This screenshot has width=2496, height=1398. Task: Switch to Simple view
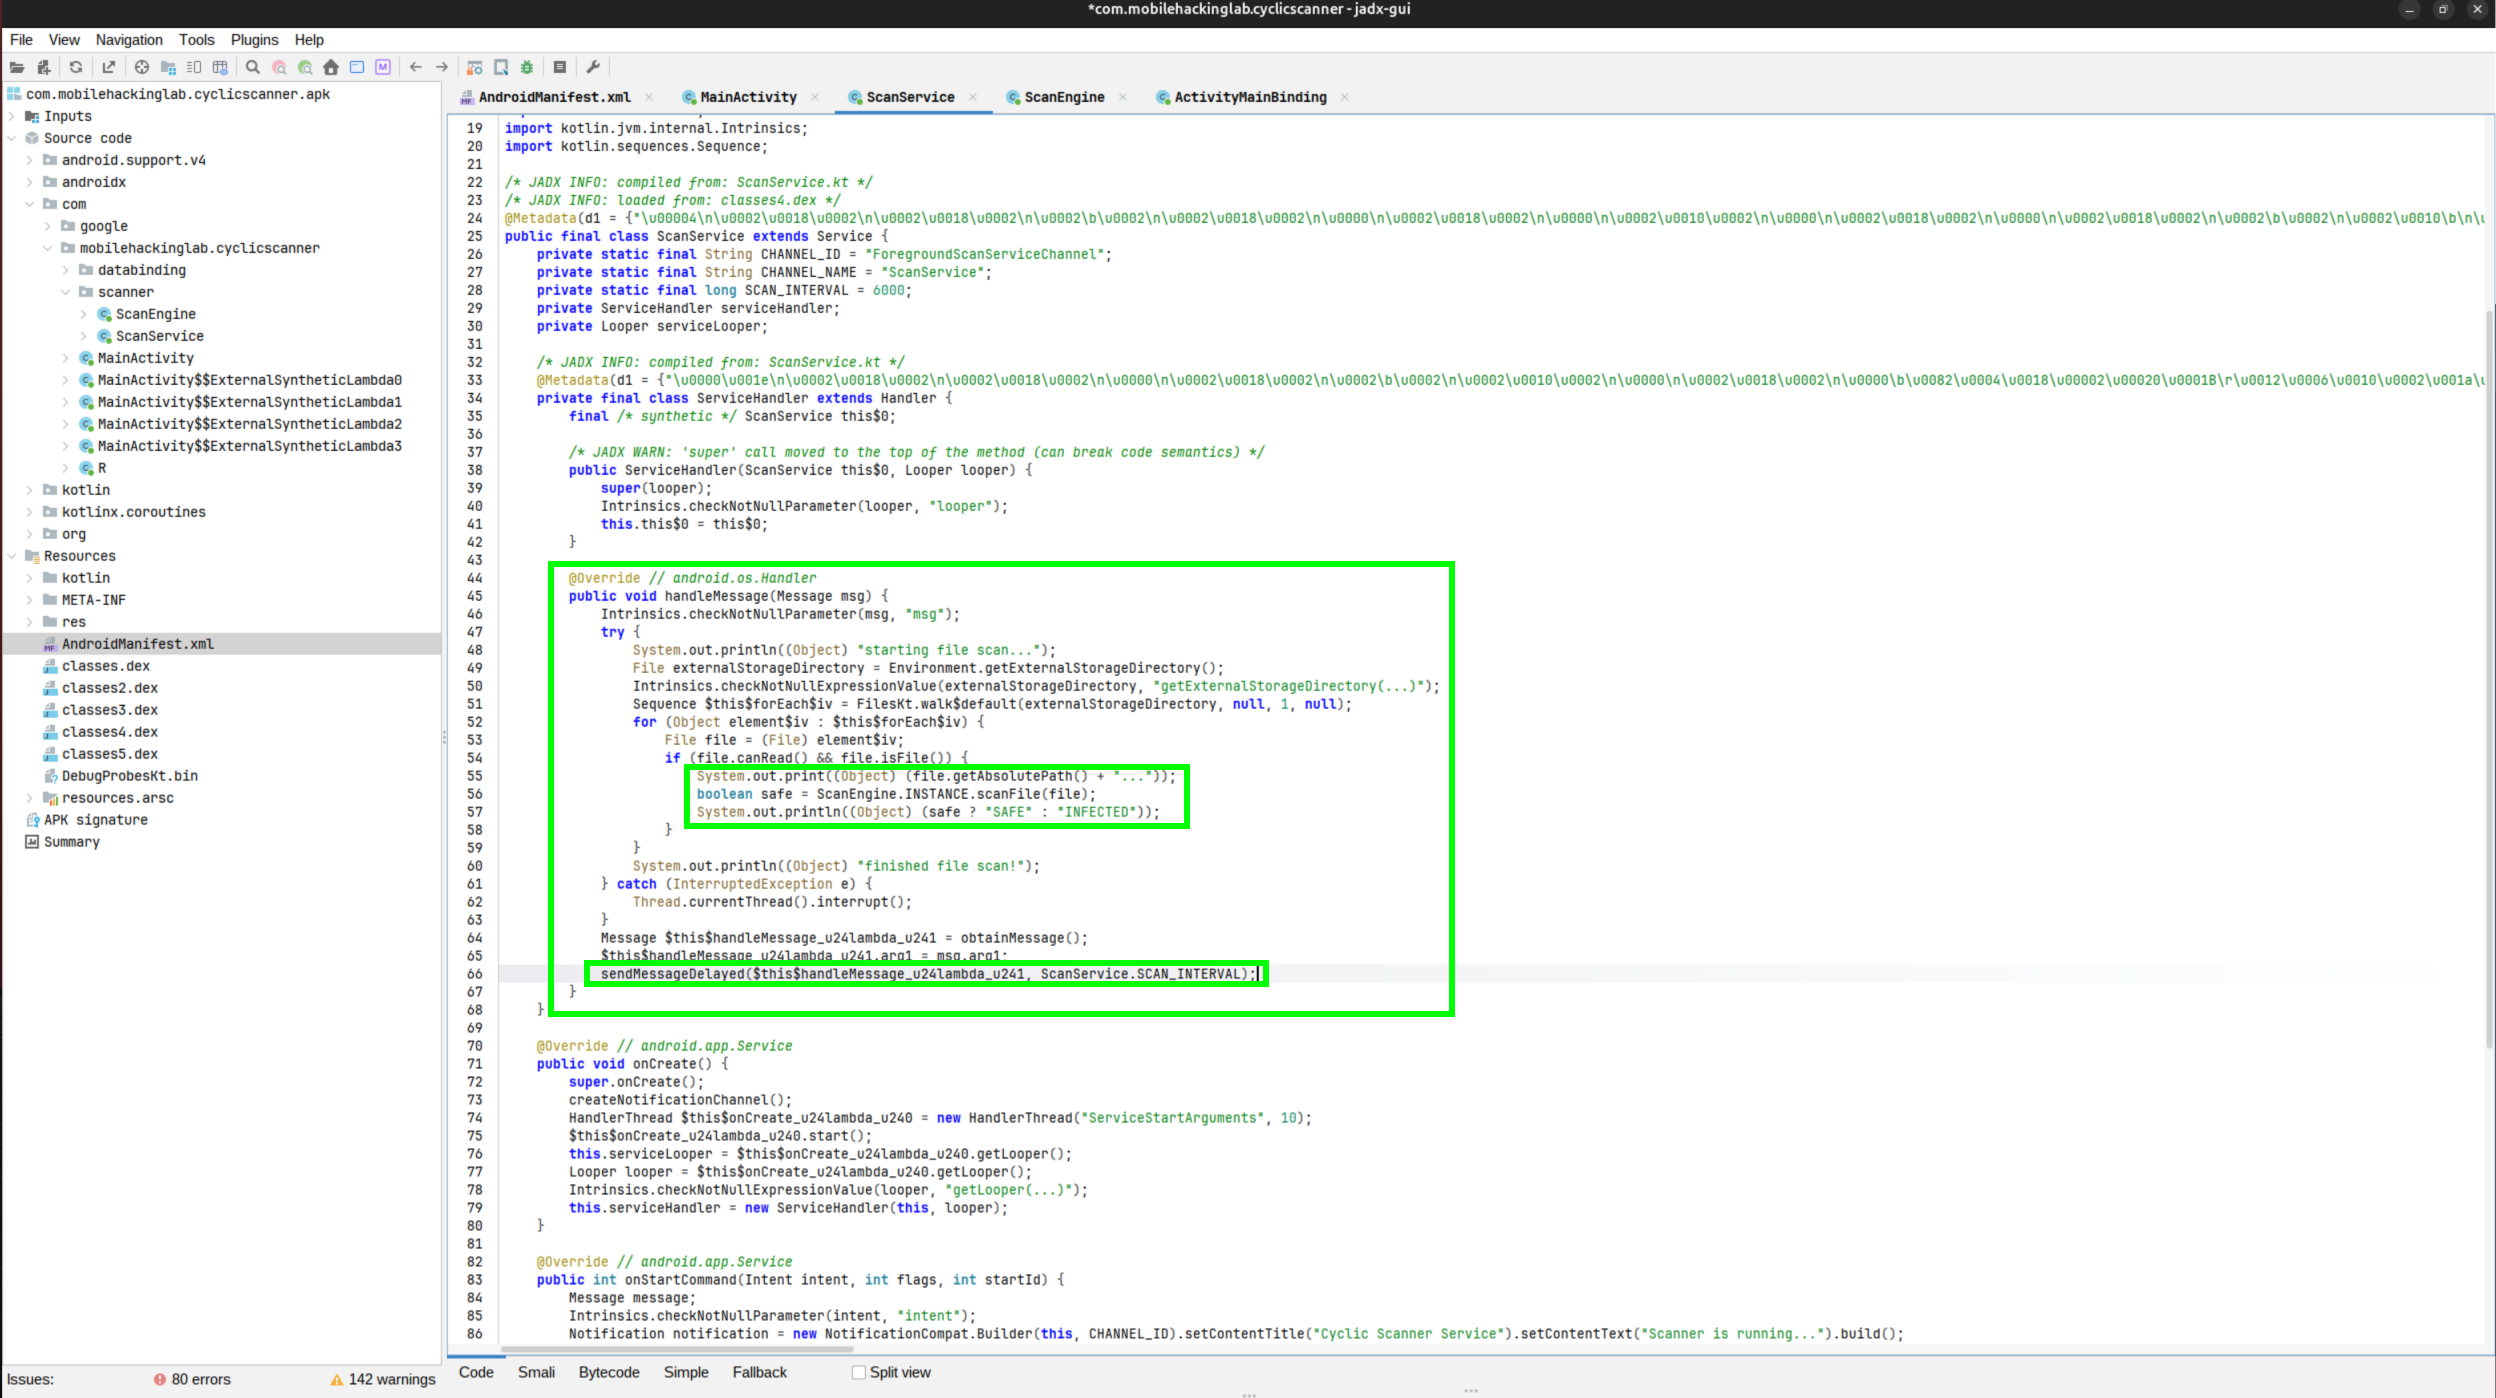[686, 1372]
